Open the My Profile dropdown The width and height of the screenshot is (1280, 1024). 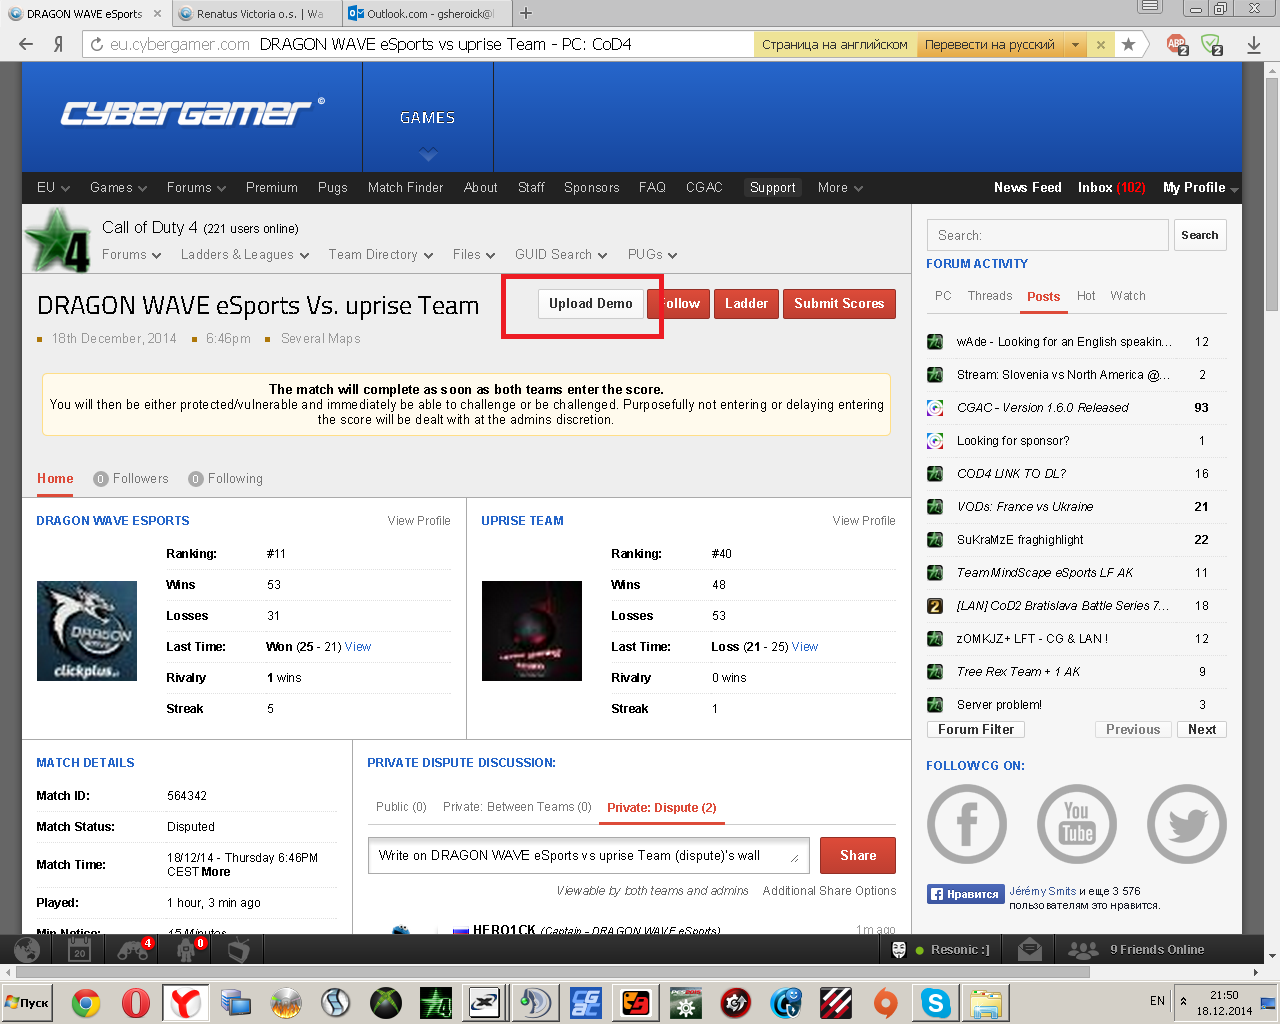click(x=1200, y=187)
